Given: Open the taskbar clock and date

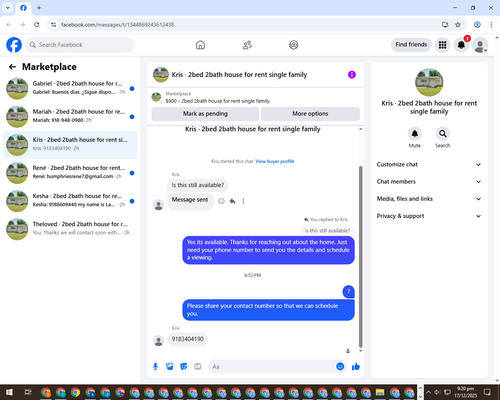Looking at the screenshot, I should coord(465,392).
